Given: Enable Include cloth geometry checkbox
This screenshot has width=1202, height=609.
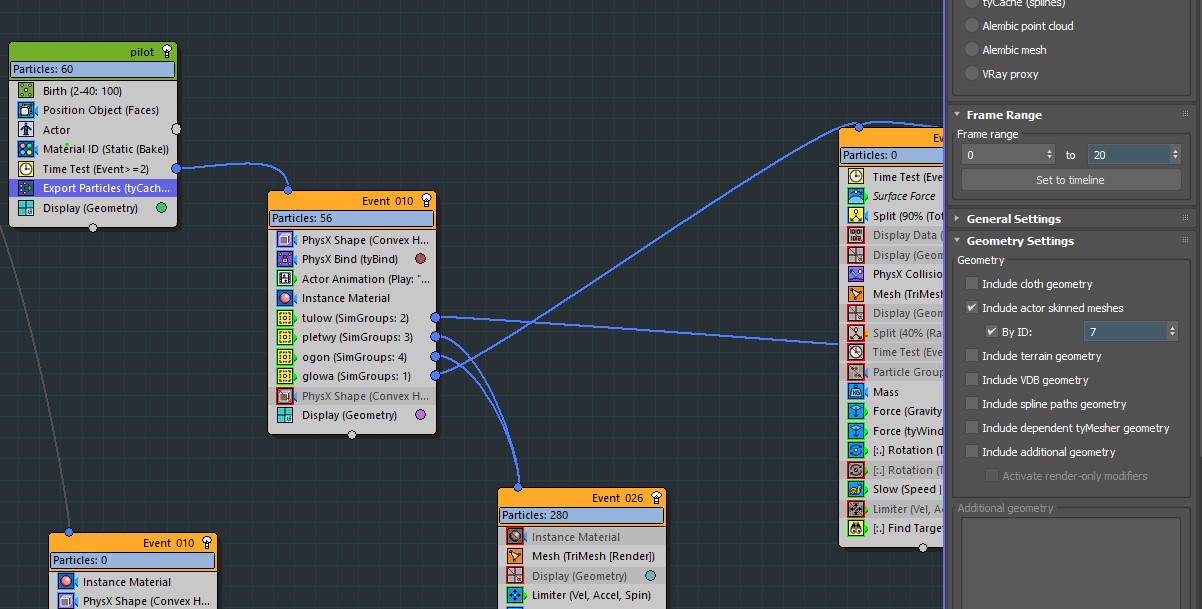Looking at the screenshot, I should (x=972, y=284).
